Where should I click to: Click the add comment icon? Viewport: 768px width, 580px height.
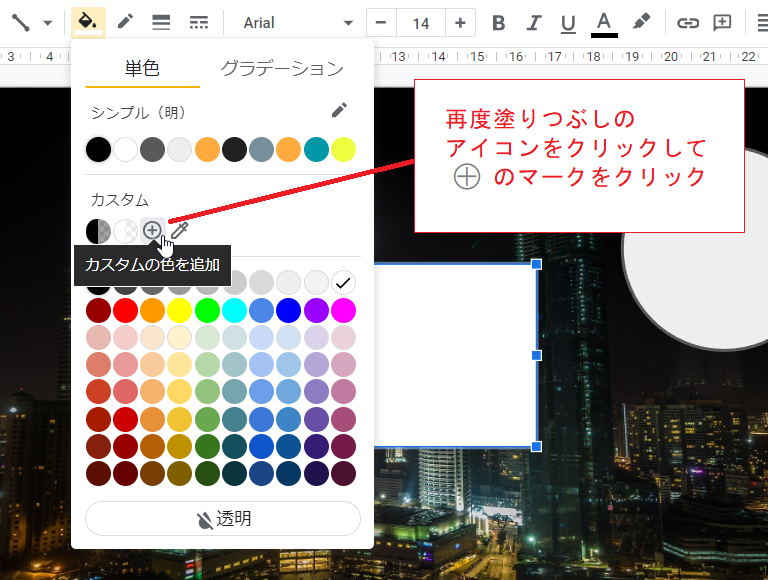[722, 23]
